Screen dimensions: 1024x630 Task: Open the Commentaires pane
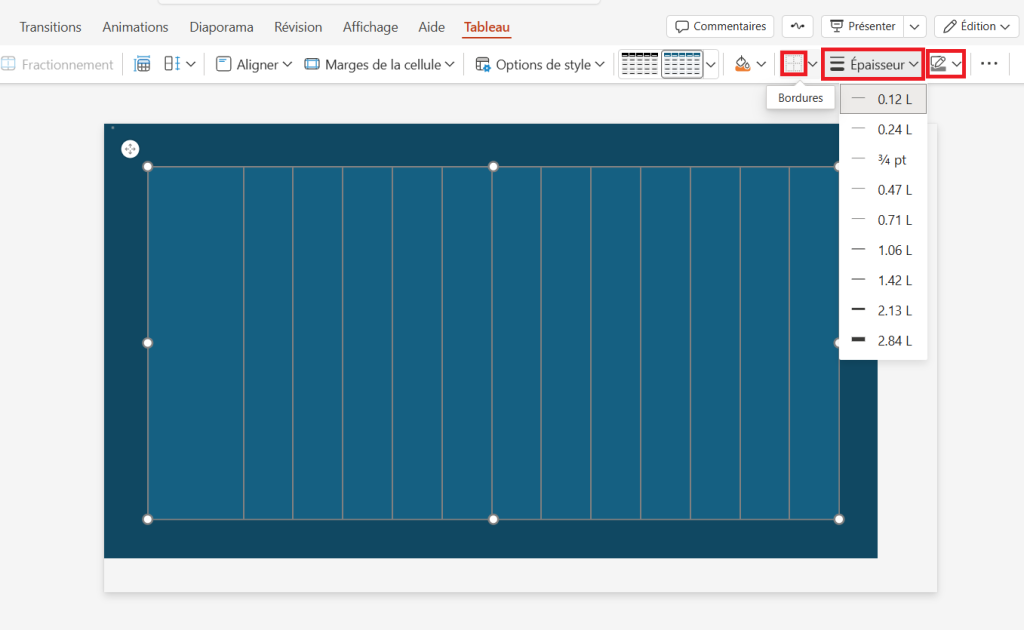720,26
